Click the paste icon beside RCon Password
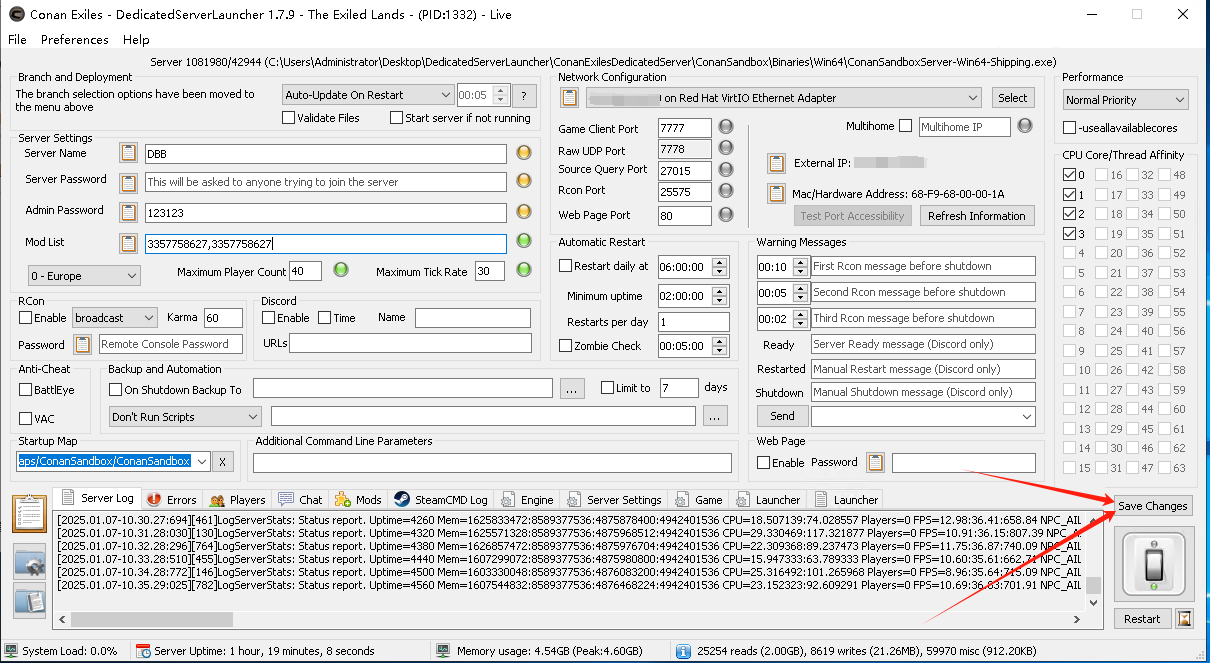This screenshot has height=663, width=1210. (83, 344)
